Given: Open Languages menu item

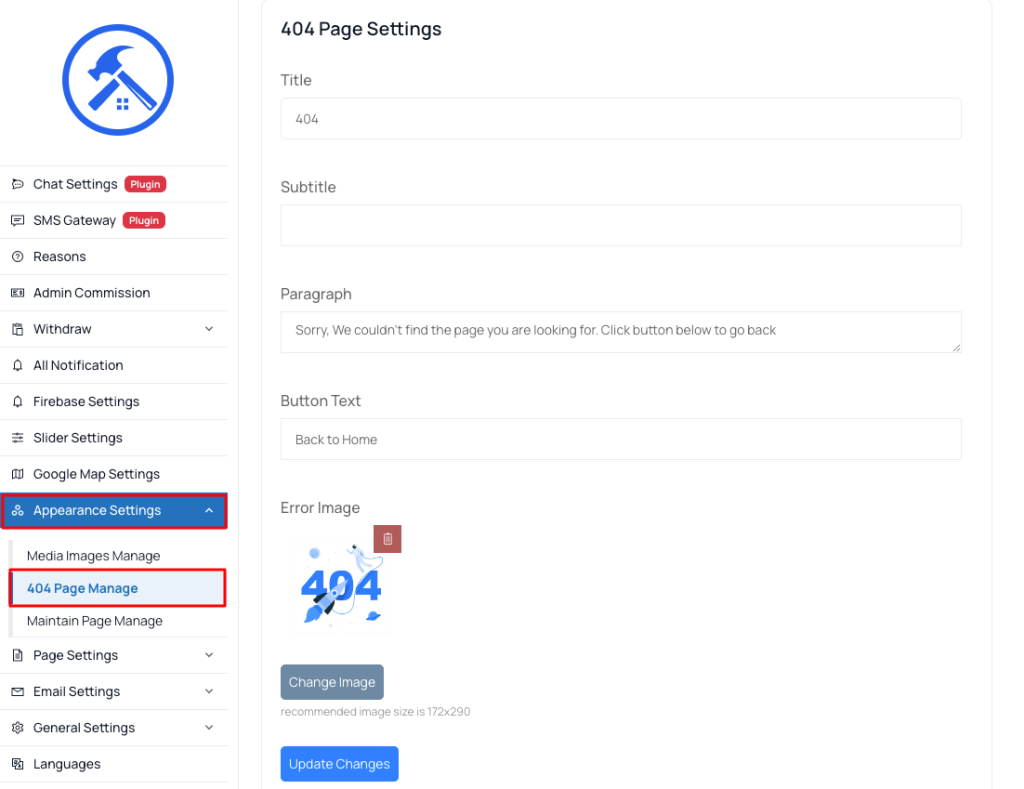Looking at the screenshot, I should tap(114, 764).
